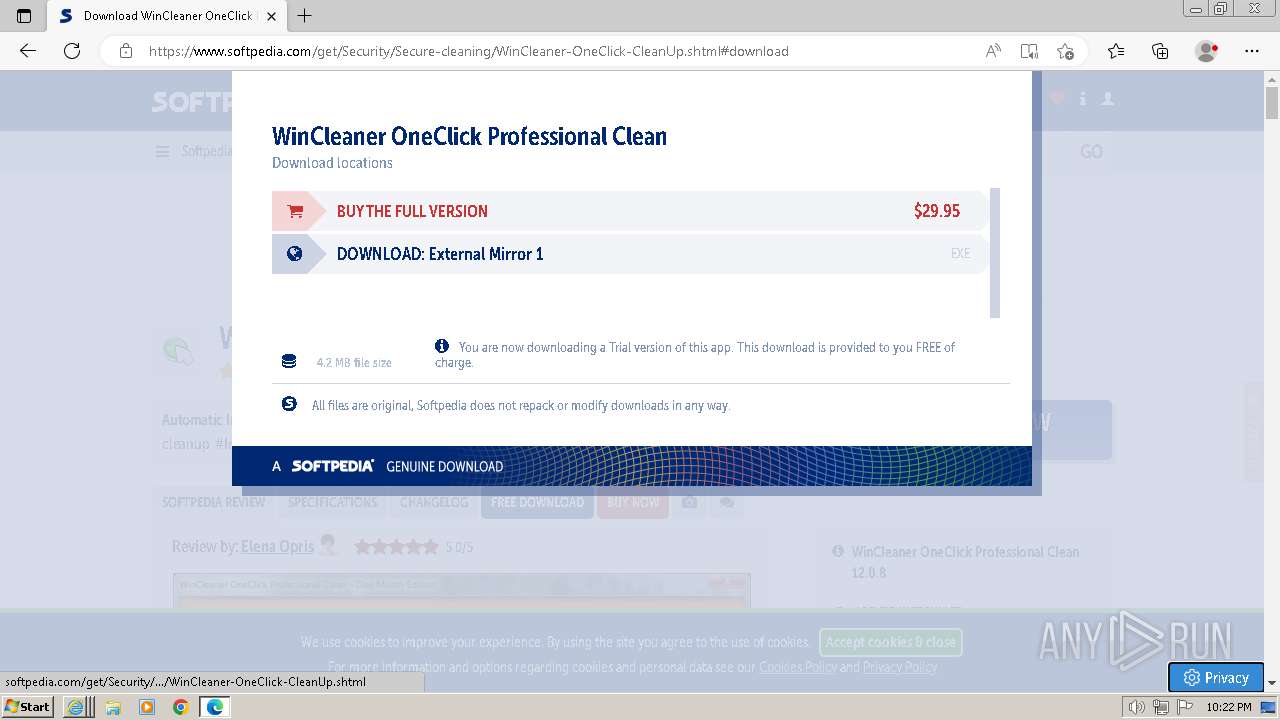Click the Softpedia S badge icon
The width and height of the screenshot is (1280, 720).
coord(289,404)
